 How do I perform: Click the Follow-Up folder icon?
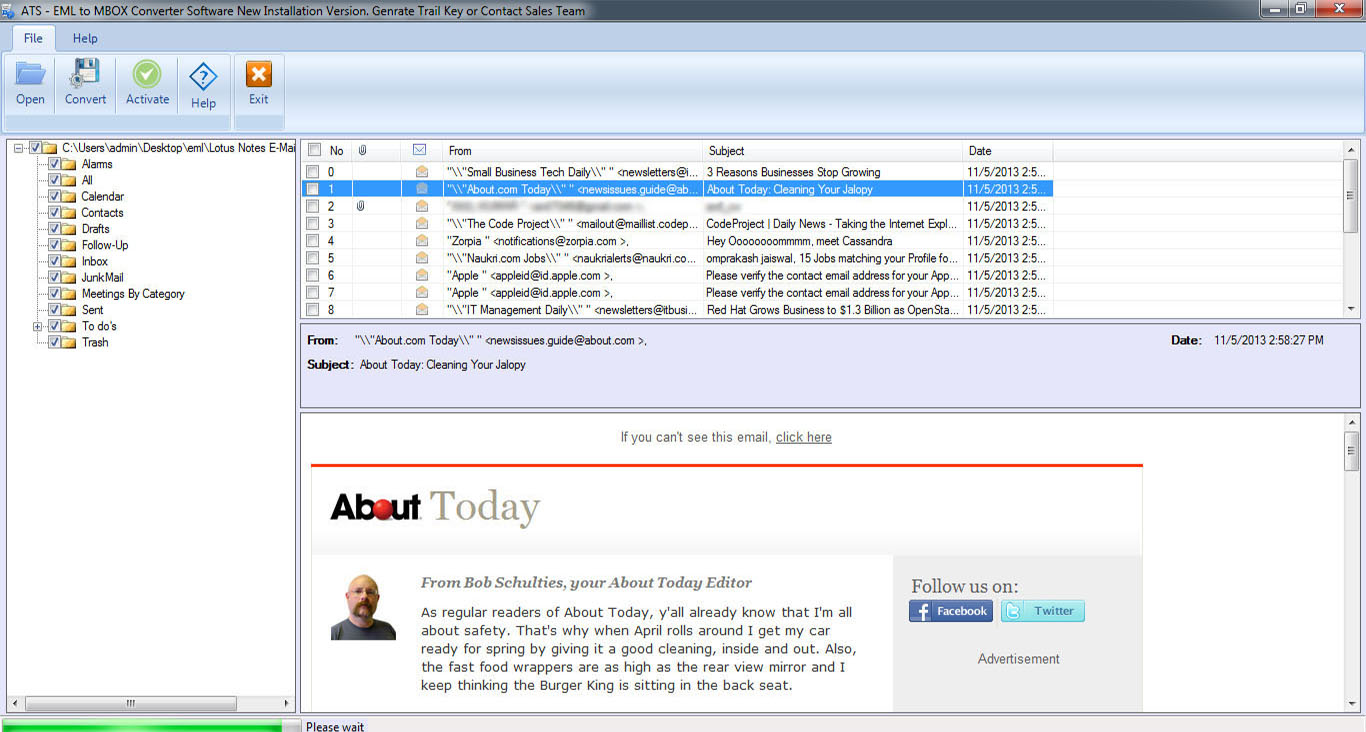[x=70, y=245]
